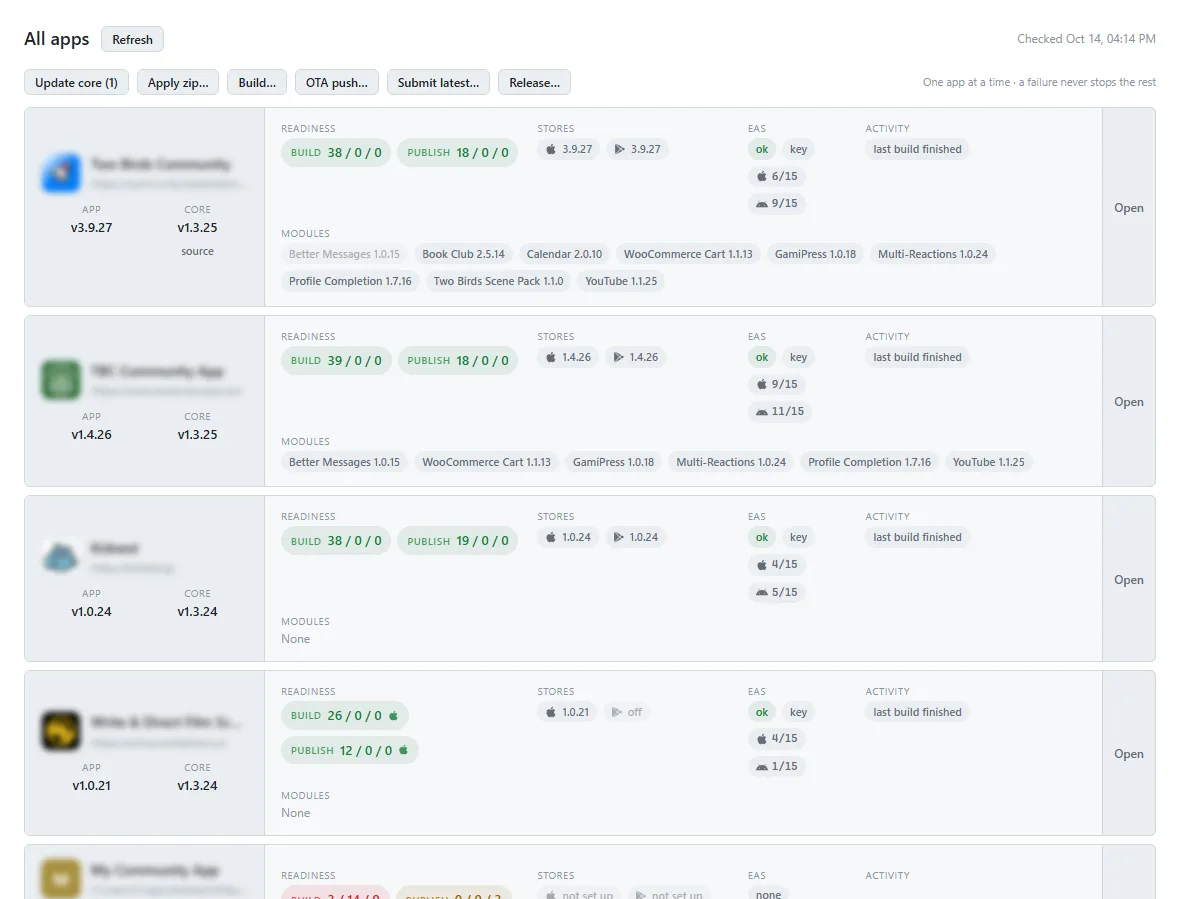Viewport: 1180px width, 899px height.
Task: Open the app at v3.9.27
Action: coord(1129,208)
